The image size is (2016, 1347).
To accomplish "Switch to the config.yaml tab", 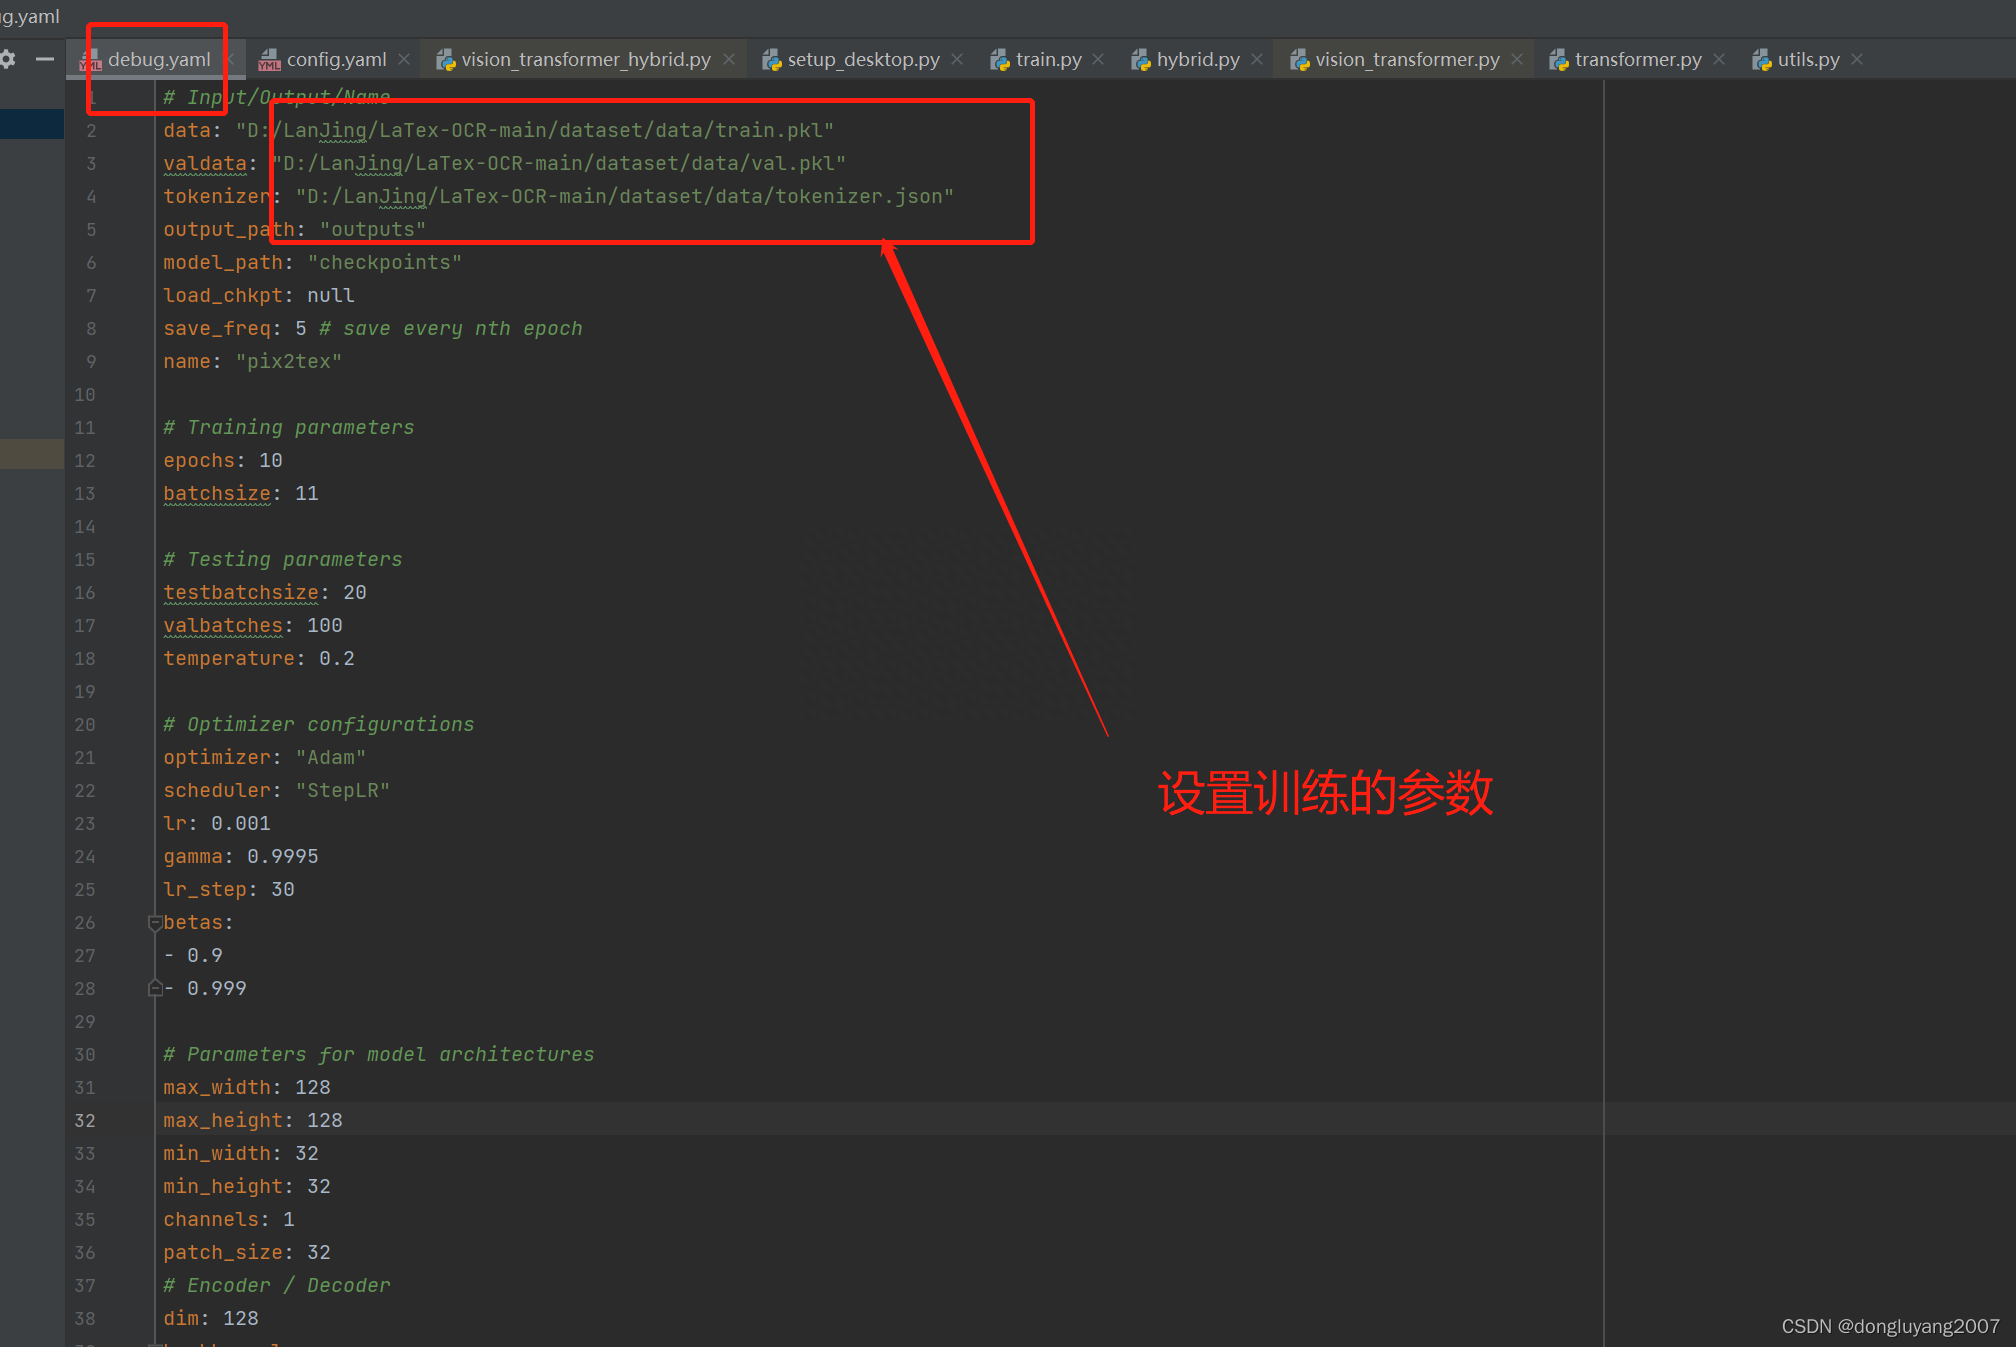I will point(336,60).
